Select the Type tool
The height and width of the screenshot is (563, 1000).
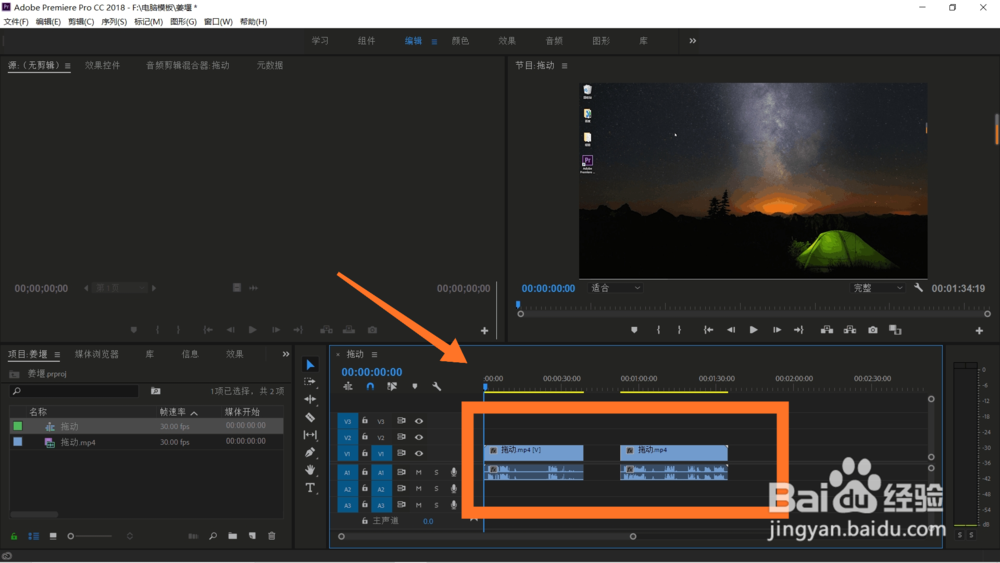pos(310,488)
